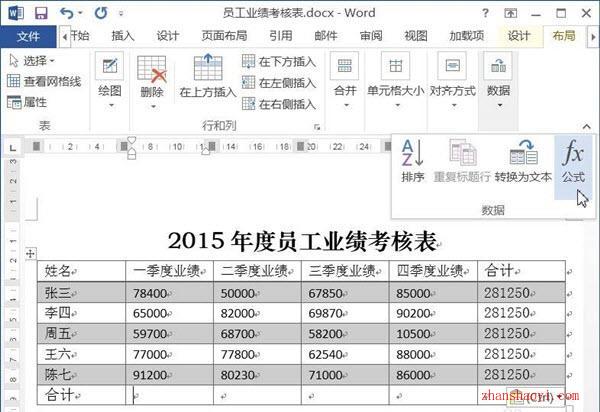Screen dimensions: 600x412
Task: Open the Quick Access Toolbar customize arrow
Action: coord(121,14)
